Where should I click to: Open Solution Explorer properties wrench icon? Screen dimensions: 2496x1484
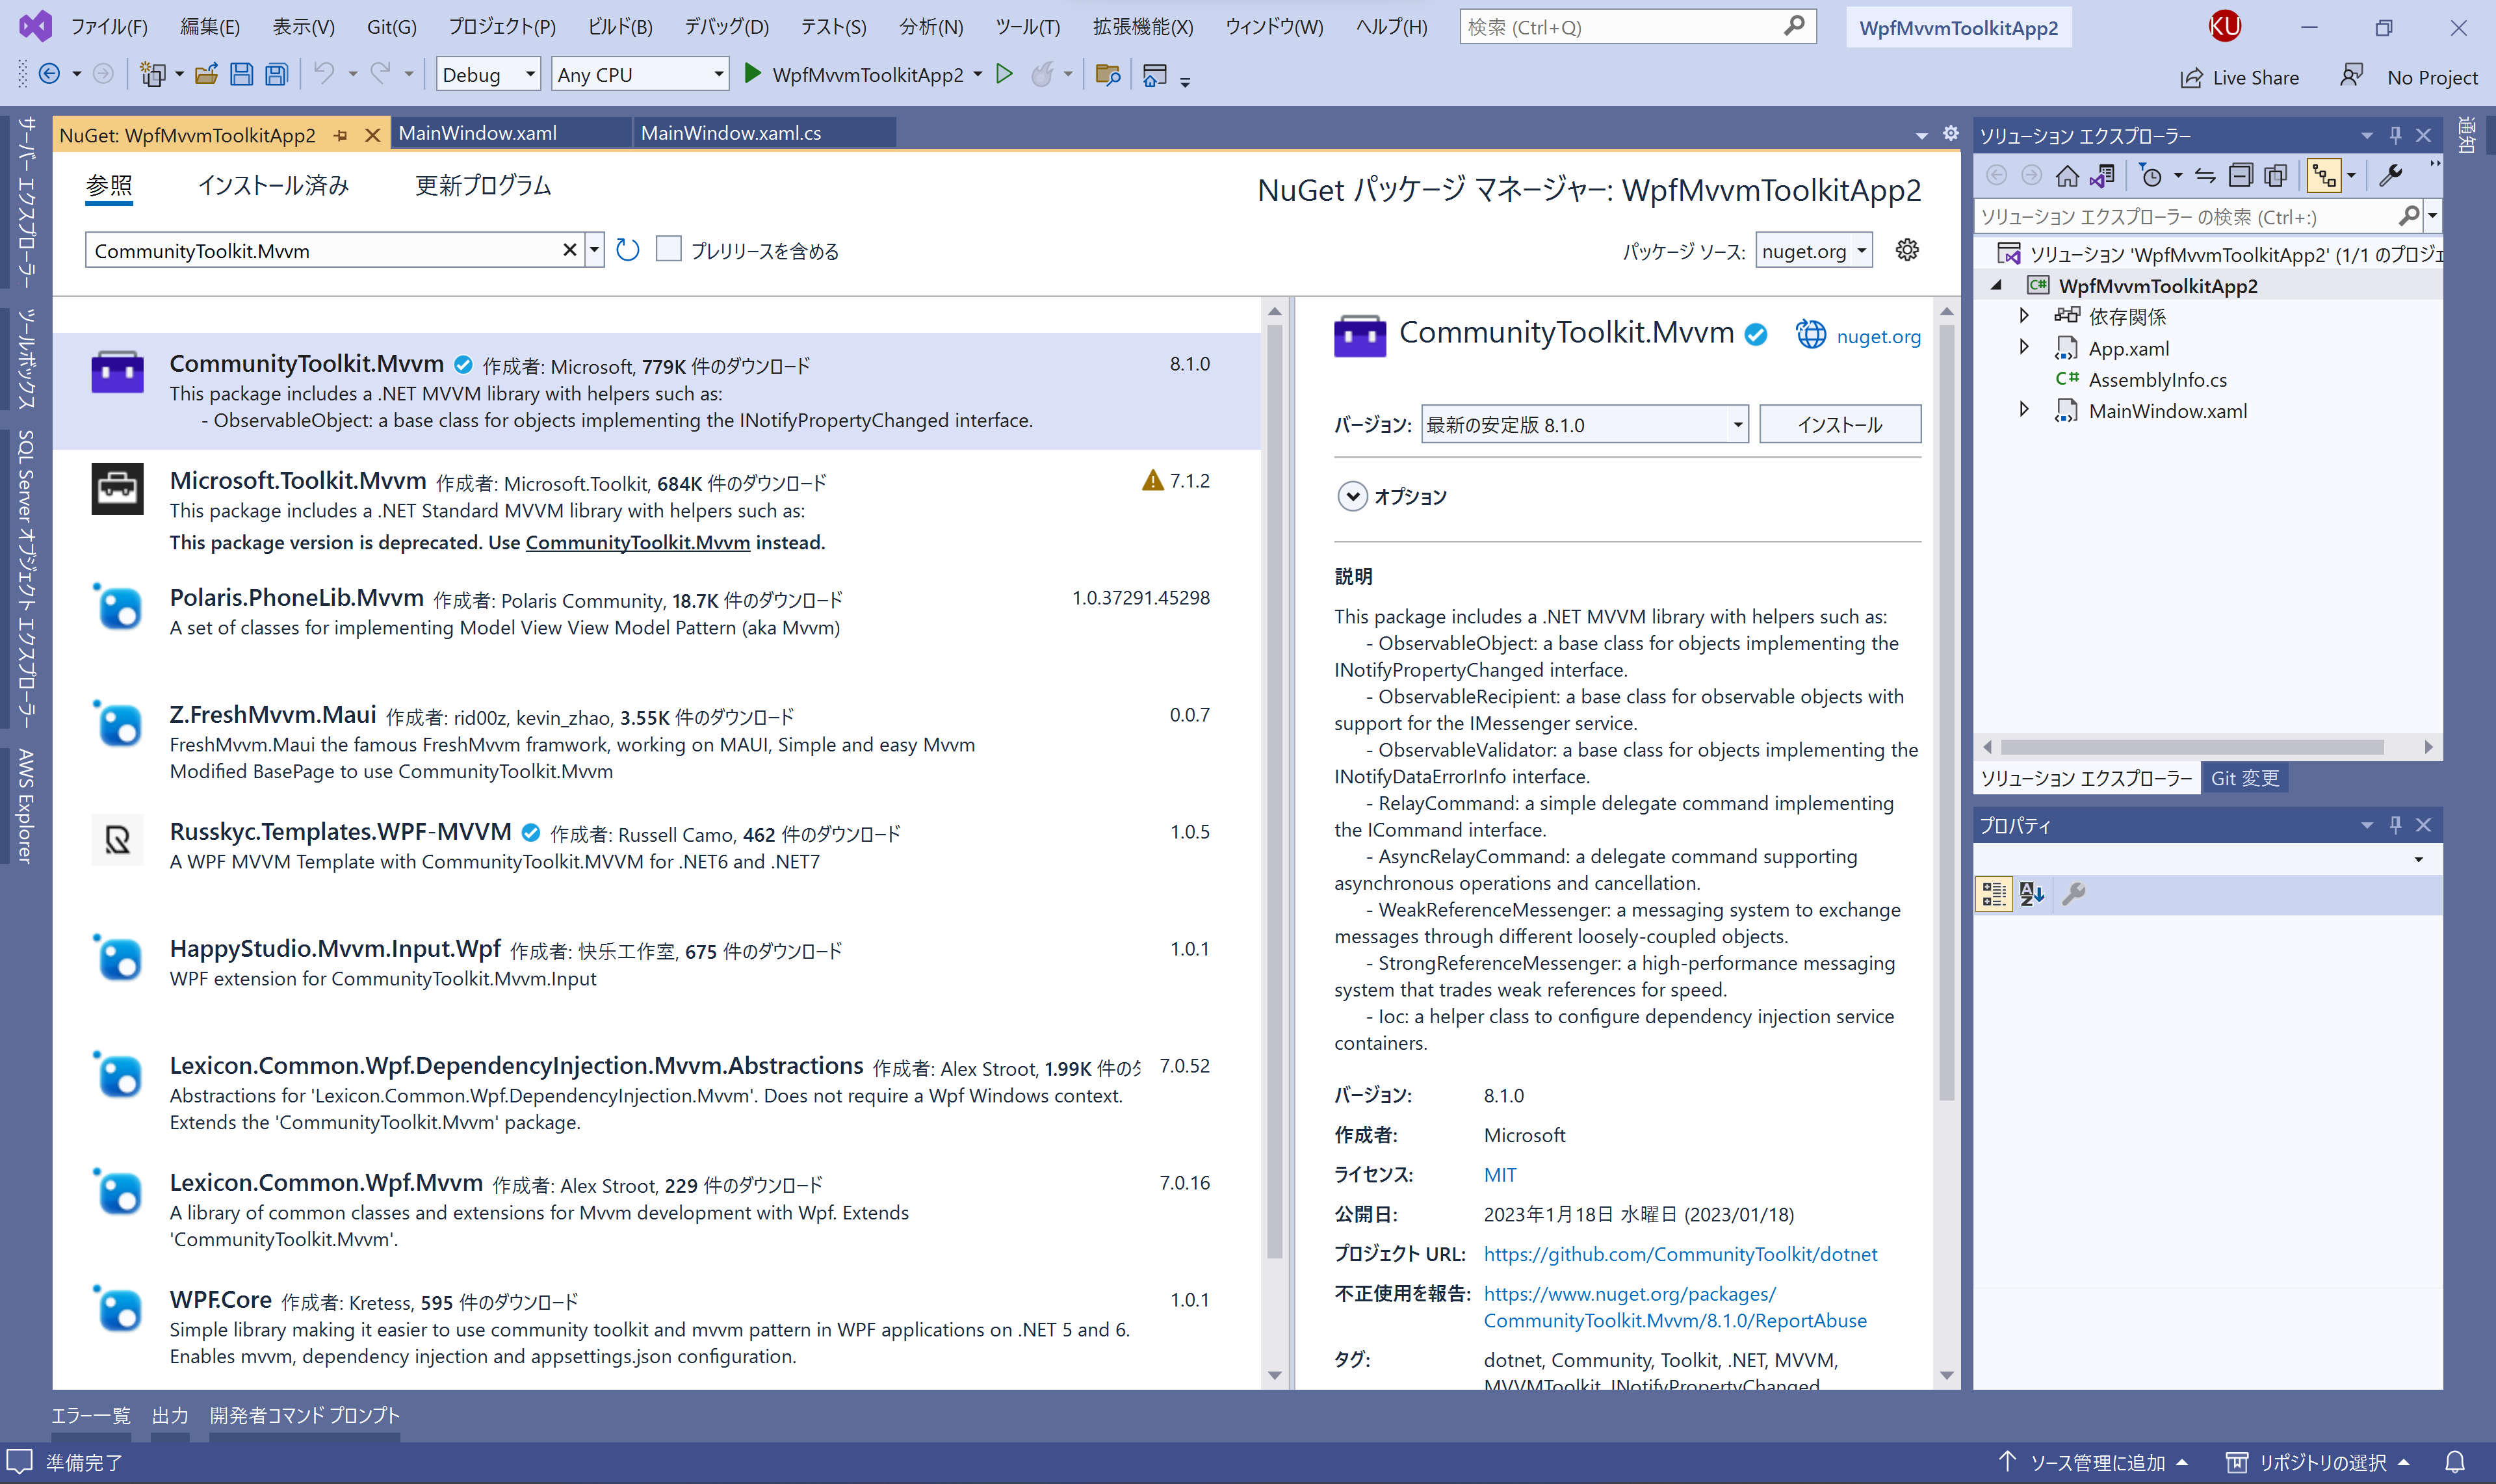click(x=2390, y=176)
